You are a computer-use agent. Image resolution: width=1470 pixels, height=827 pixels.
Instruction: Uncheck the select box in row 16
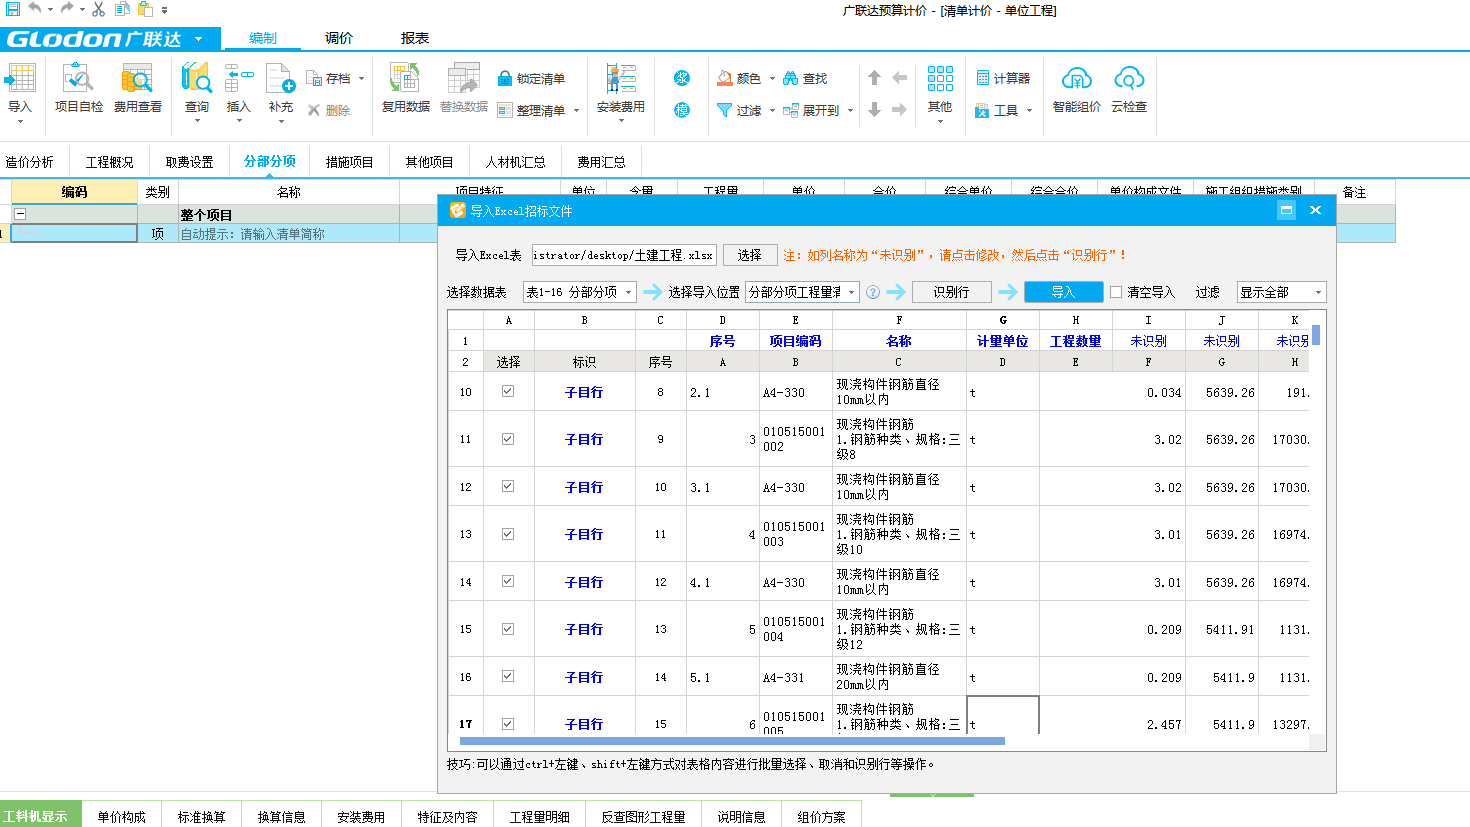pos(508,676)
